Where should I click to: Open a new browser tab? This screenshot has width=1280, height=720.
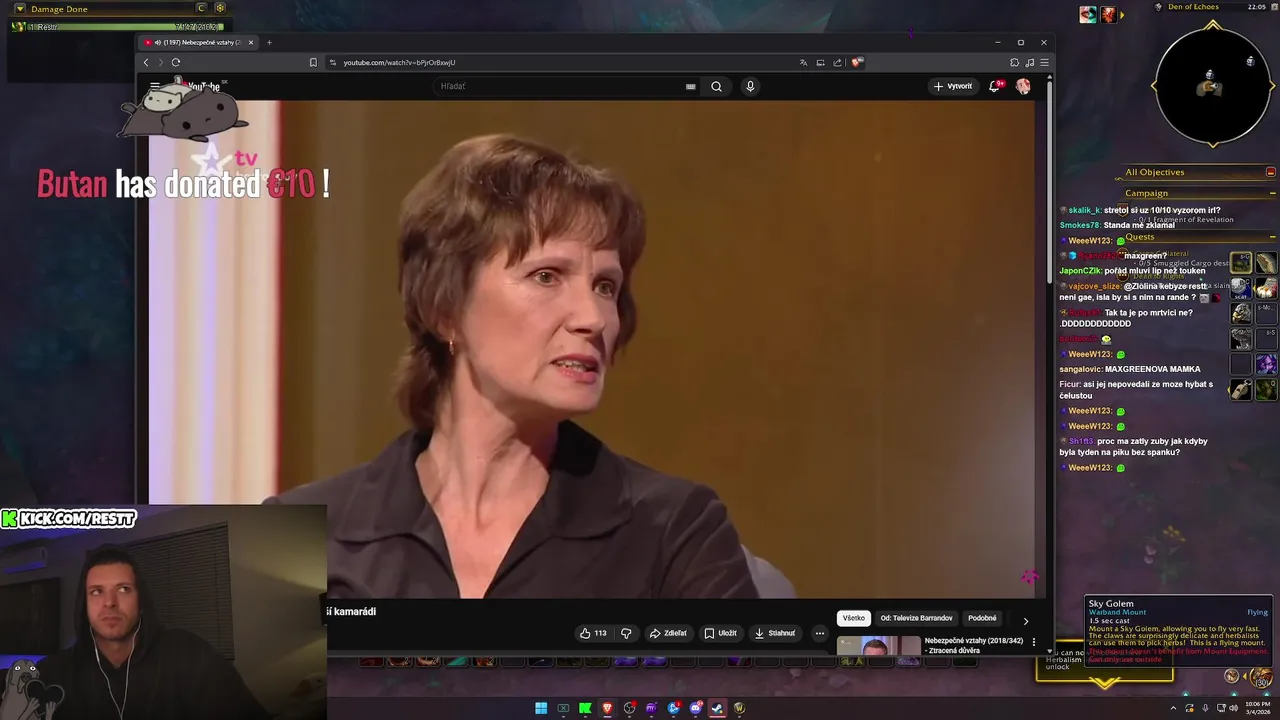[269, 42]
